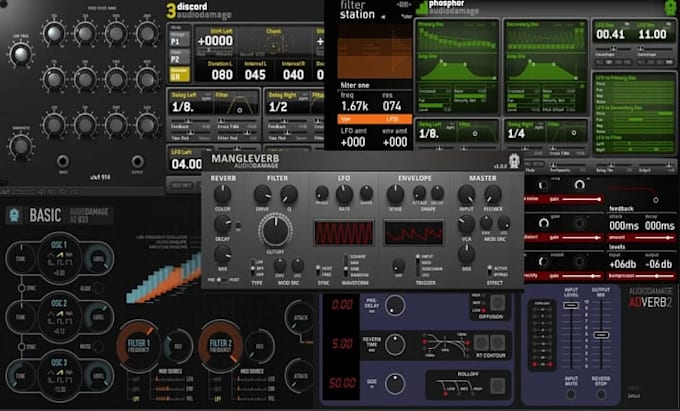The image size is (680, 411).
Task: Click the Mangleverb reverb MIX knob
Action: tap(222, 254)
